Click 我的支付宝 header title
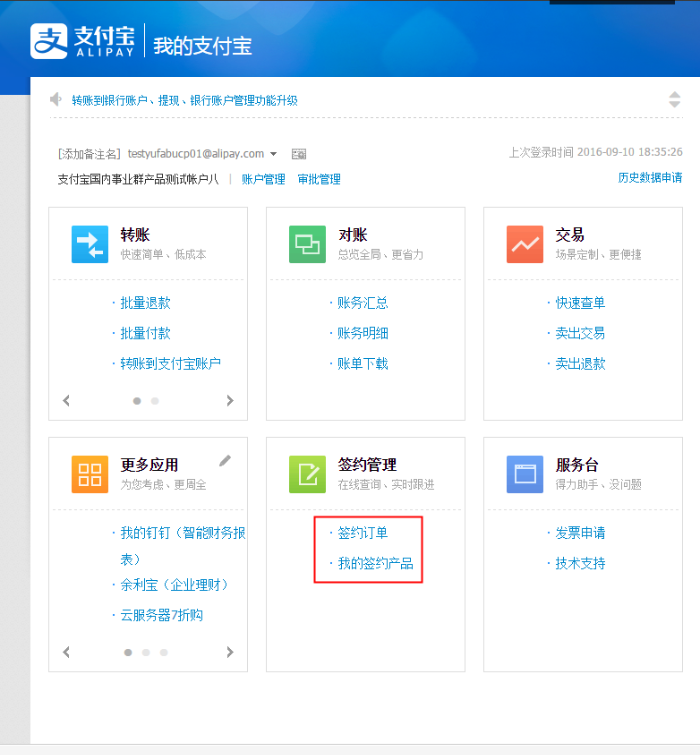Viewport: 700px width, 755px height. point(202,46)
